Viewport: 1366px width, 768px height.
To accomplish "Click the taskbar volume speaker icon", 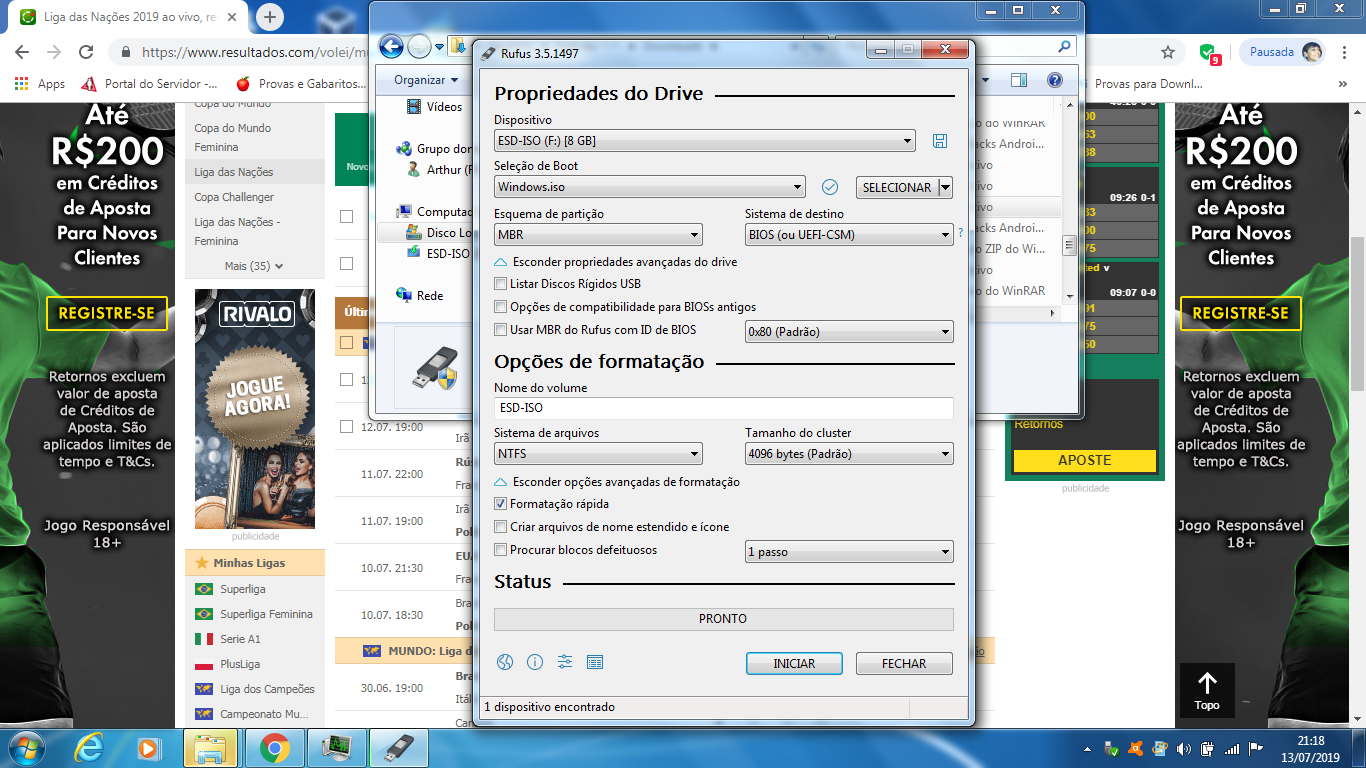I will point(1185,748).
